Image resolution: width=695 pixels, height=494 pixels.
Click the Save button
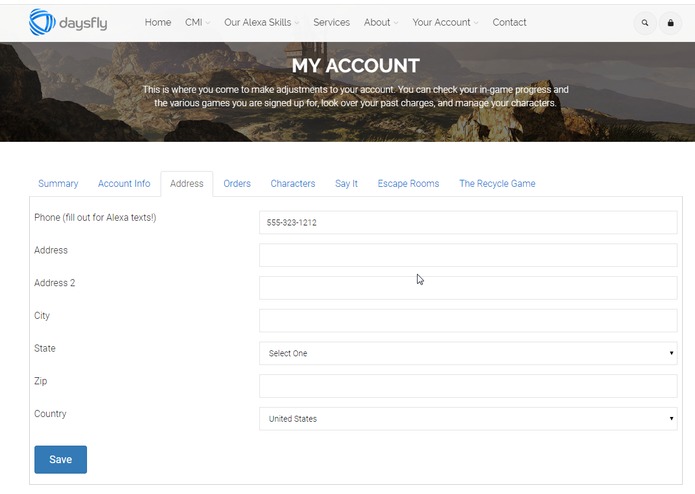click(61, 459)
